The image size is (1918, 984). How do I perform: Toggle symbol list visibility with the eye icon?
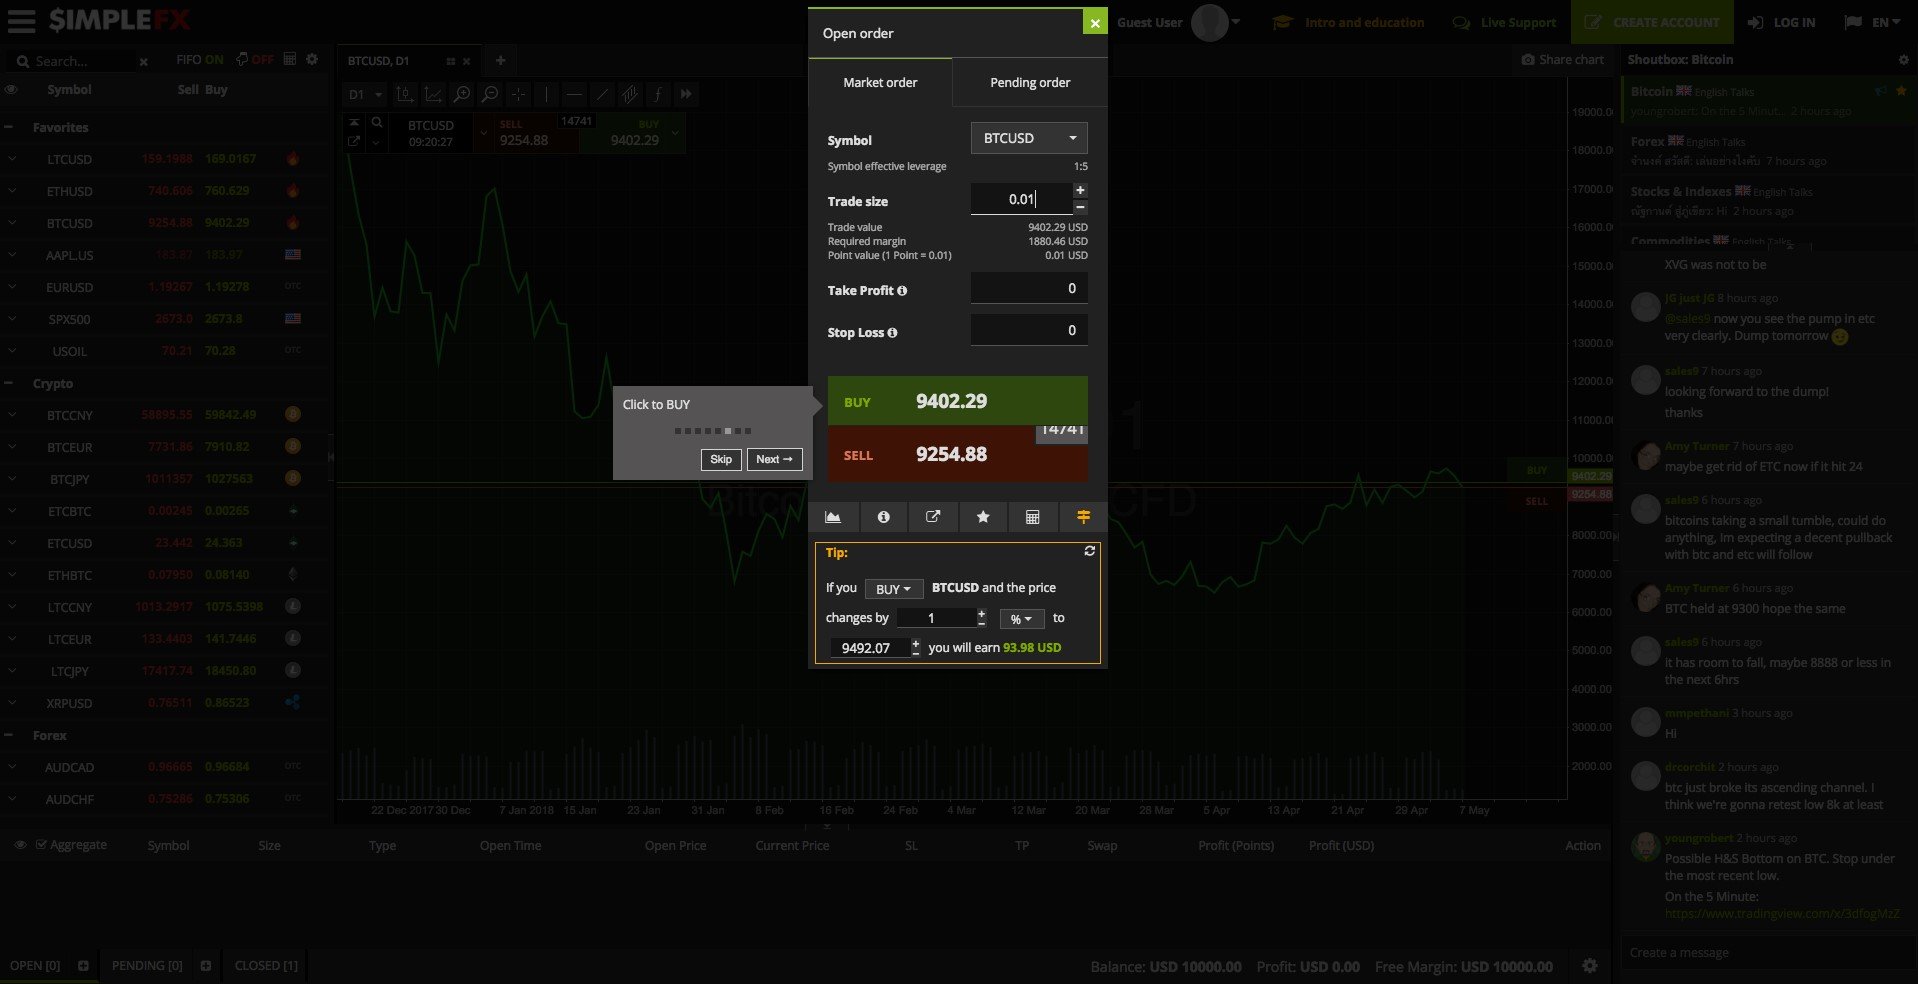click(x=12, y=89)
